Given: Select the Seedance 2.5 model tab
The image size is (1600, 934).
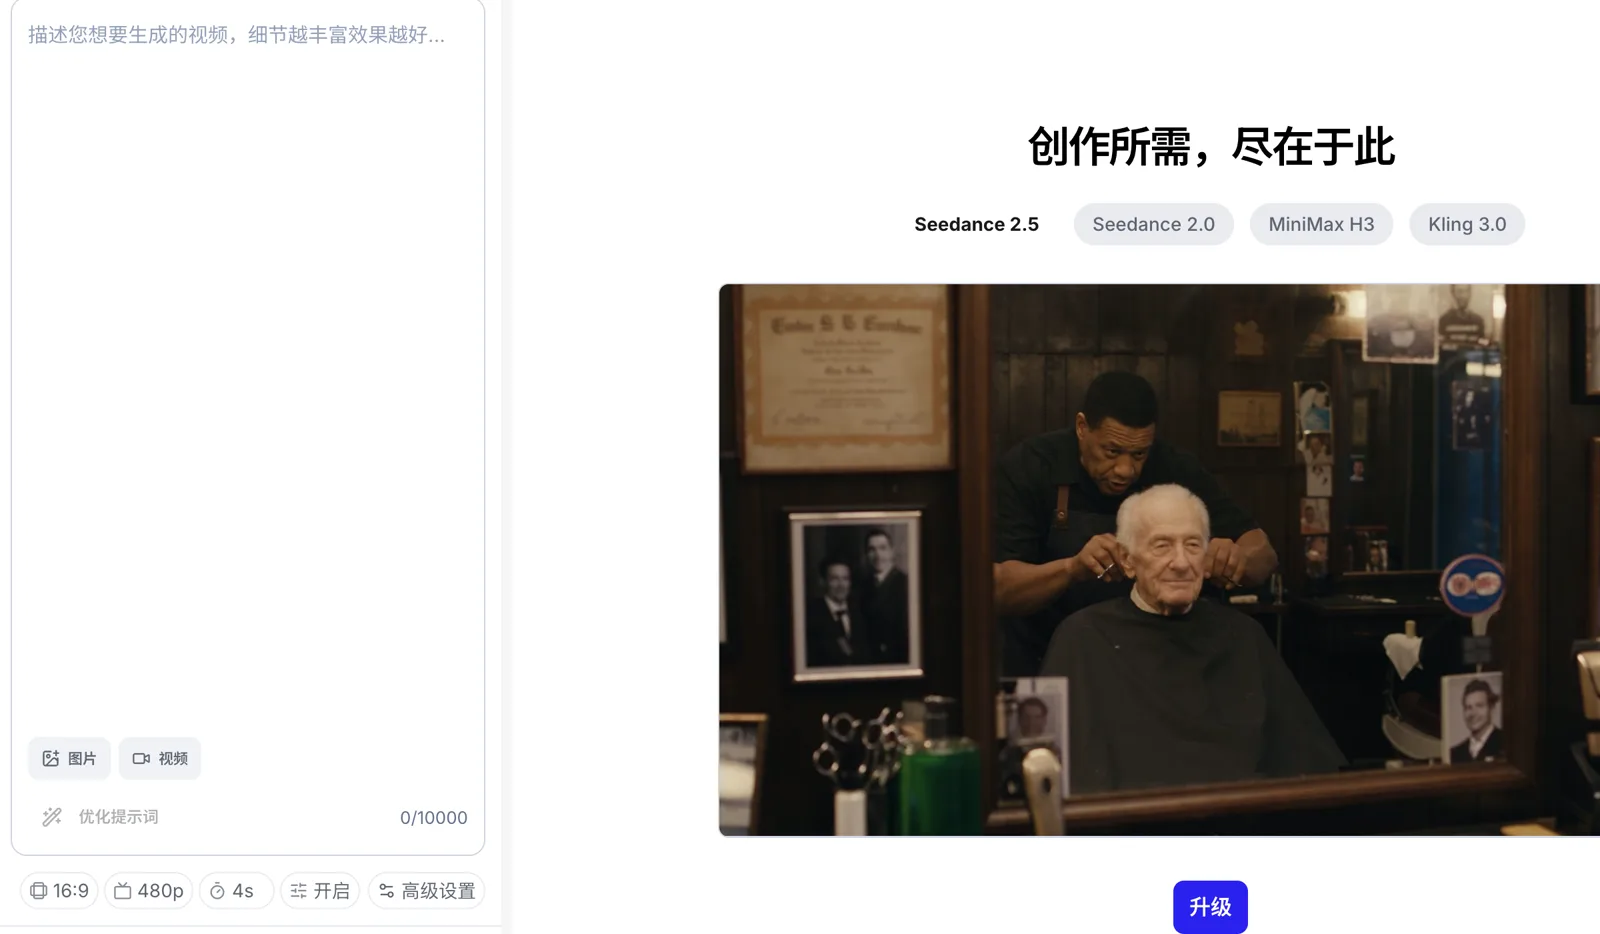Looking at the screenshot, I should click(976, 224).
